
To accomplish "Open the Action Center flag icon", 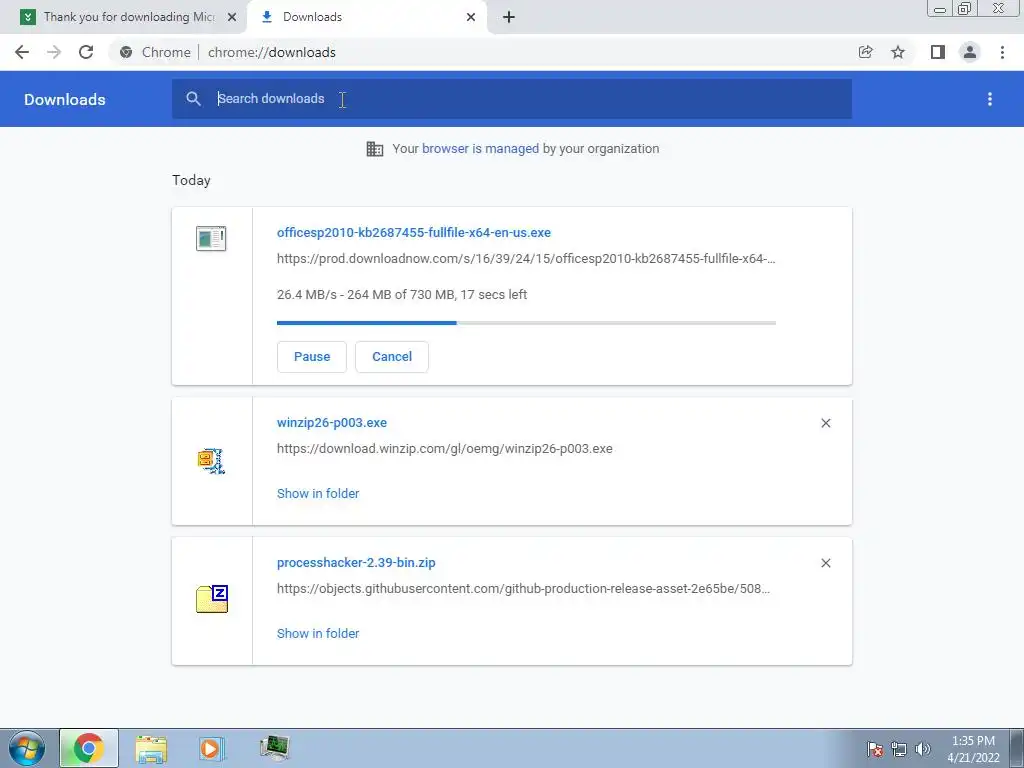I will coord(875,749).
